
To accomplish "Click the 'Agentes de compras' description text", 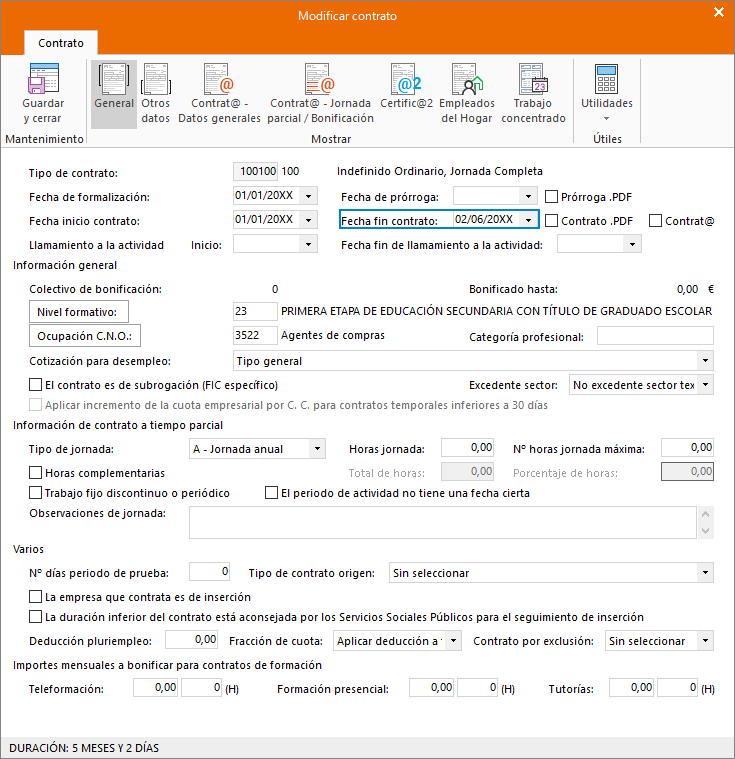I will (333, 335).
